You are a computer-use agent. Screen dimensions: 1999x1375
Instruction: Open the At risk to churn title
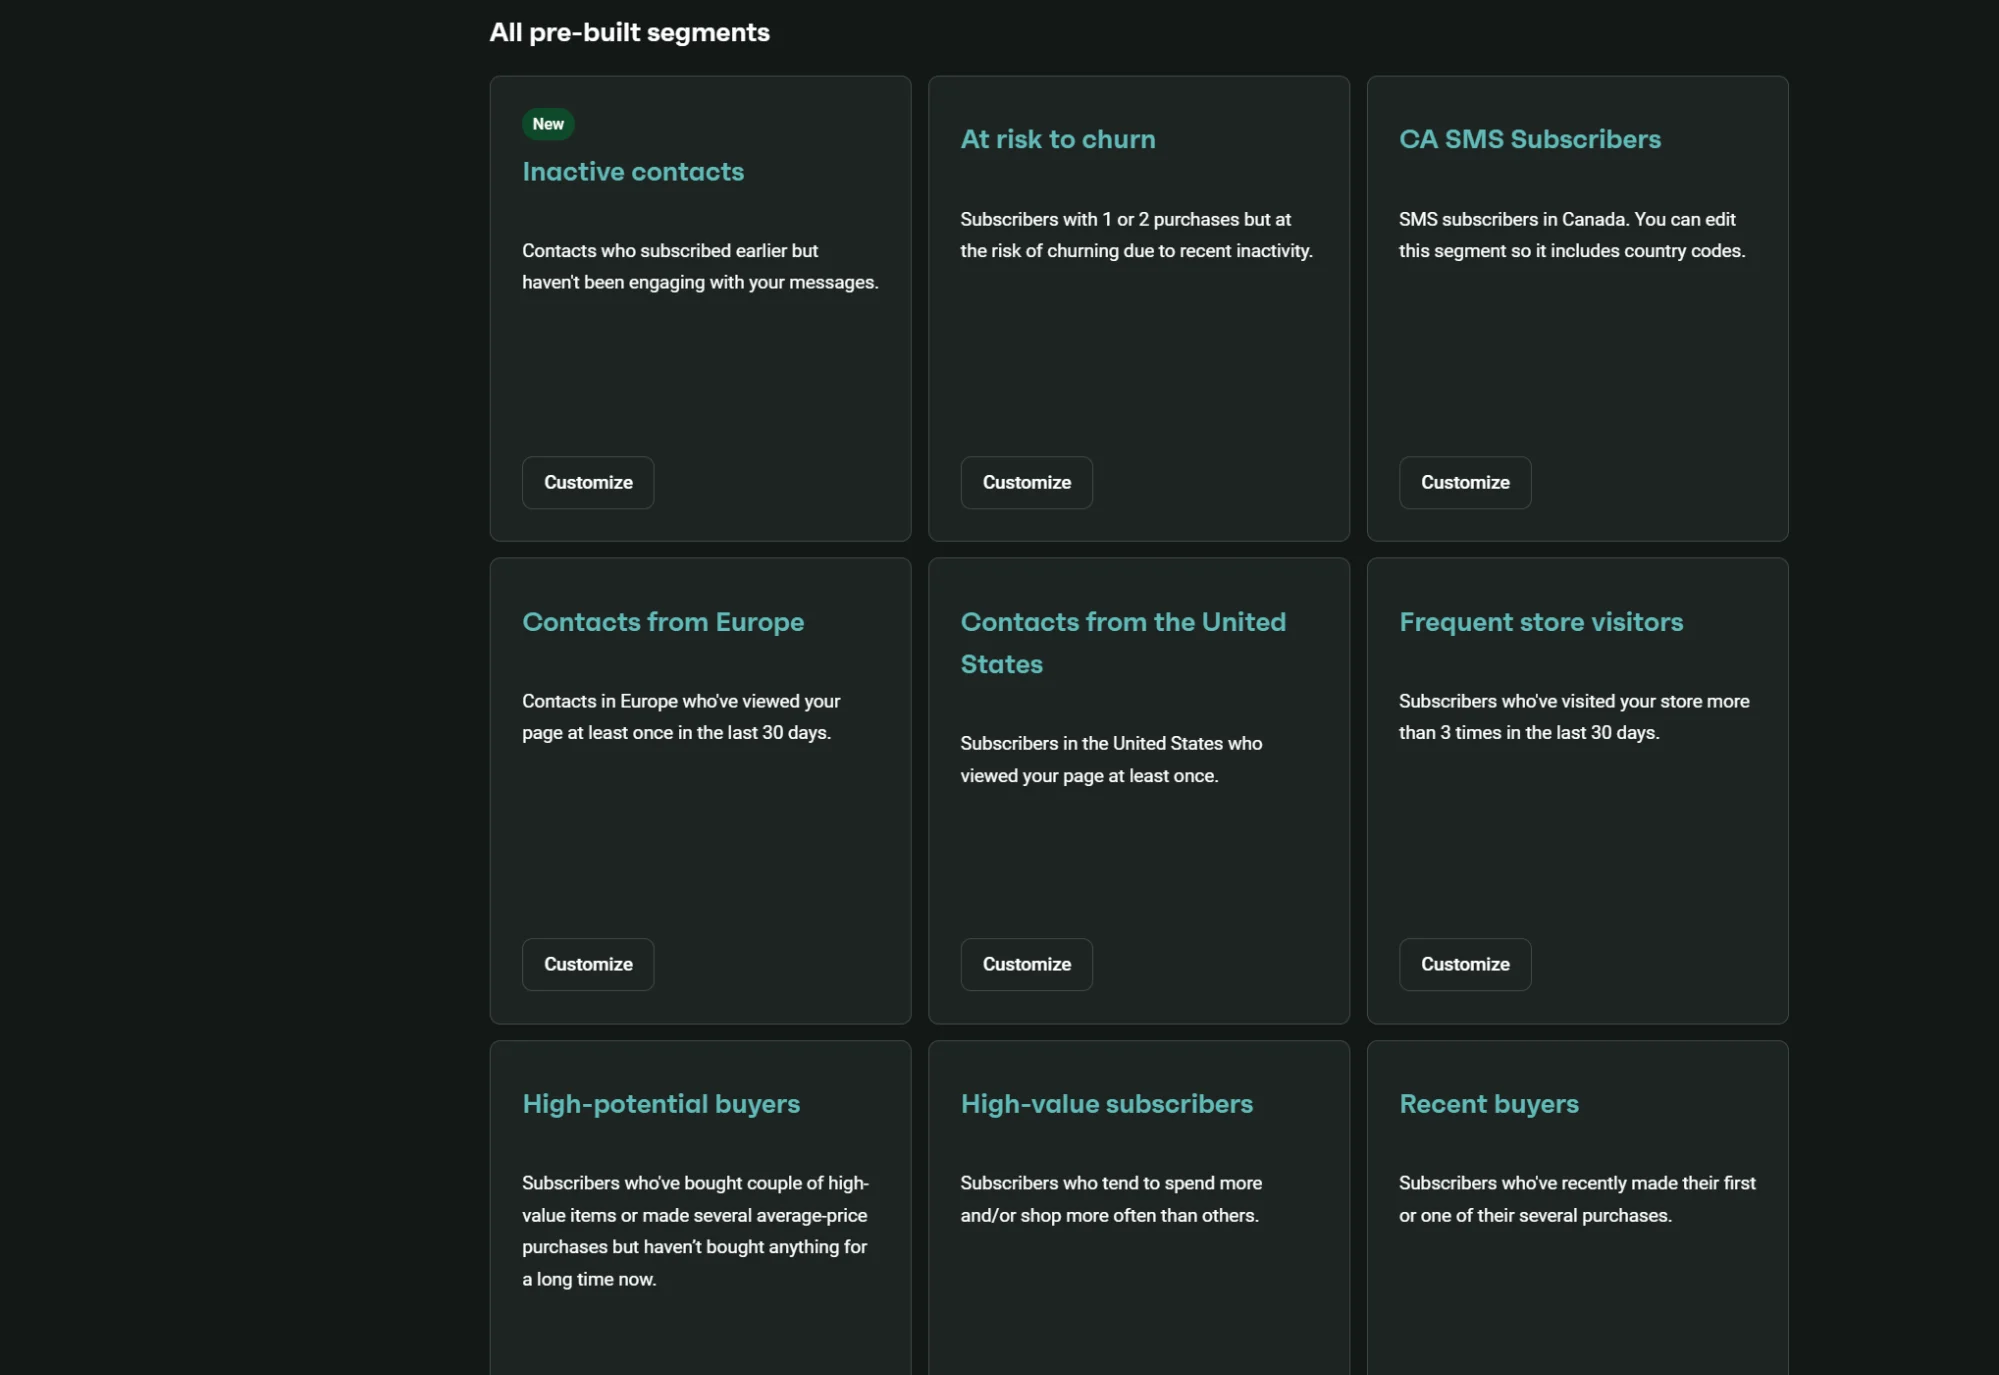(x=1058, y=139)
